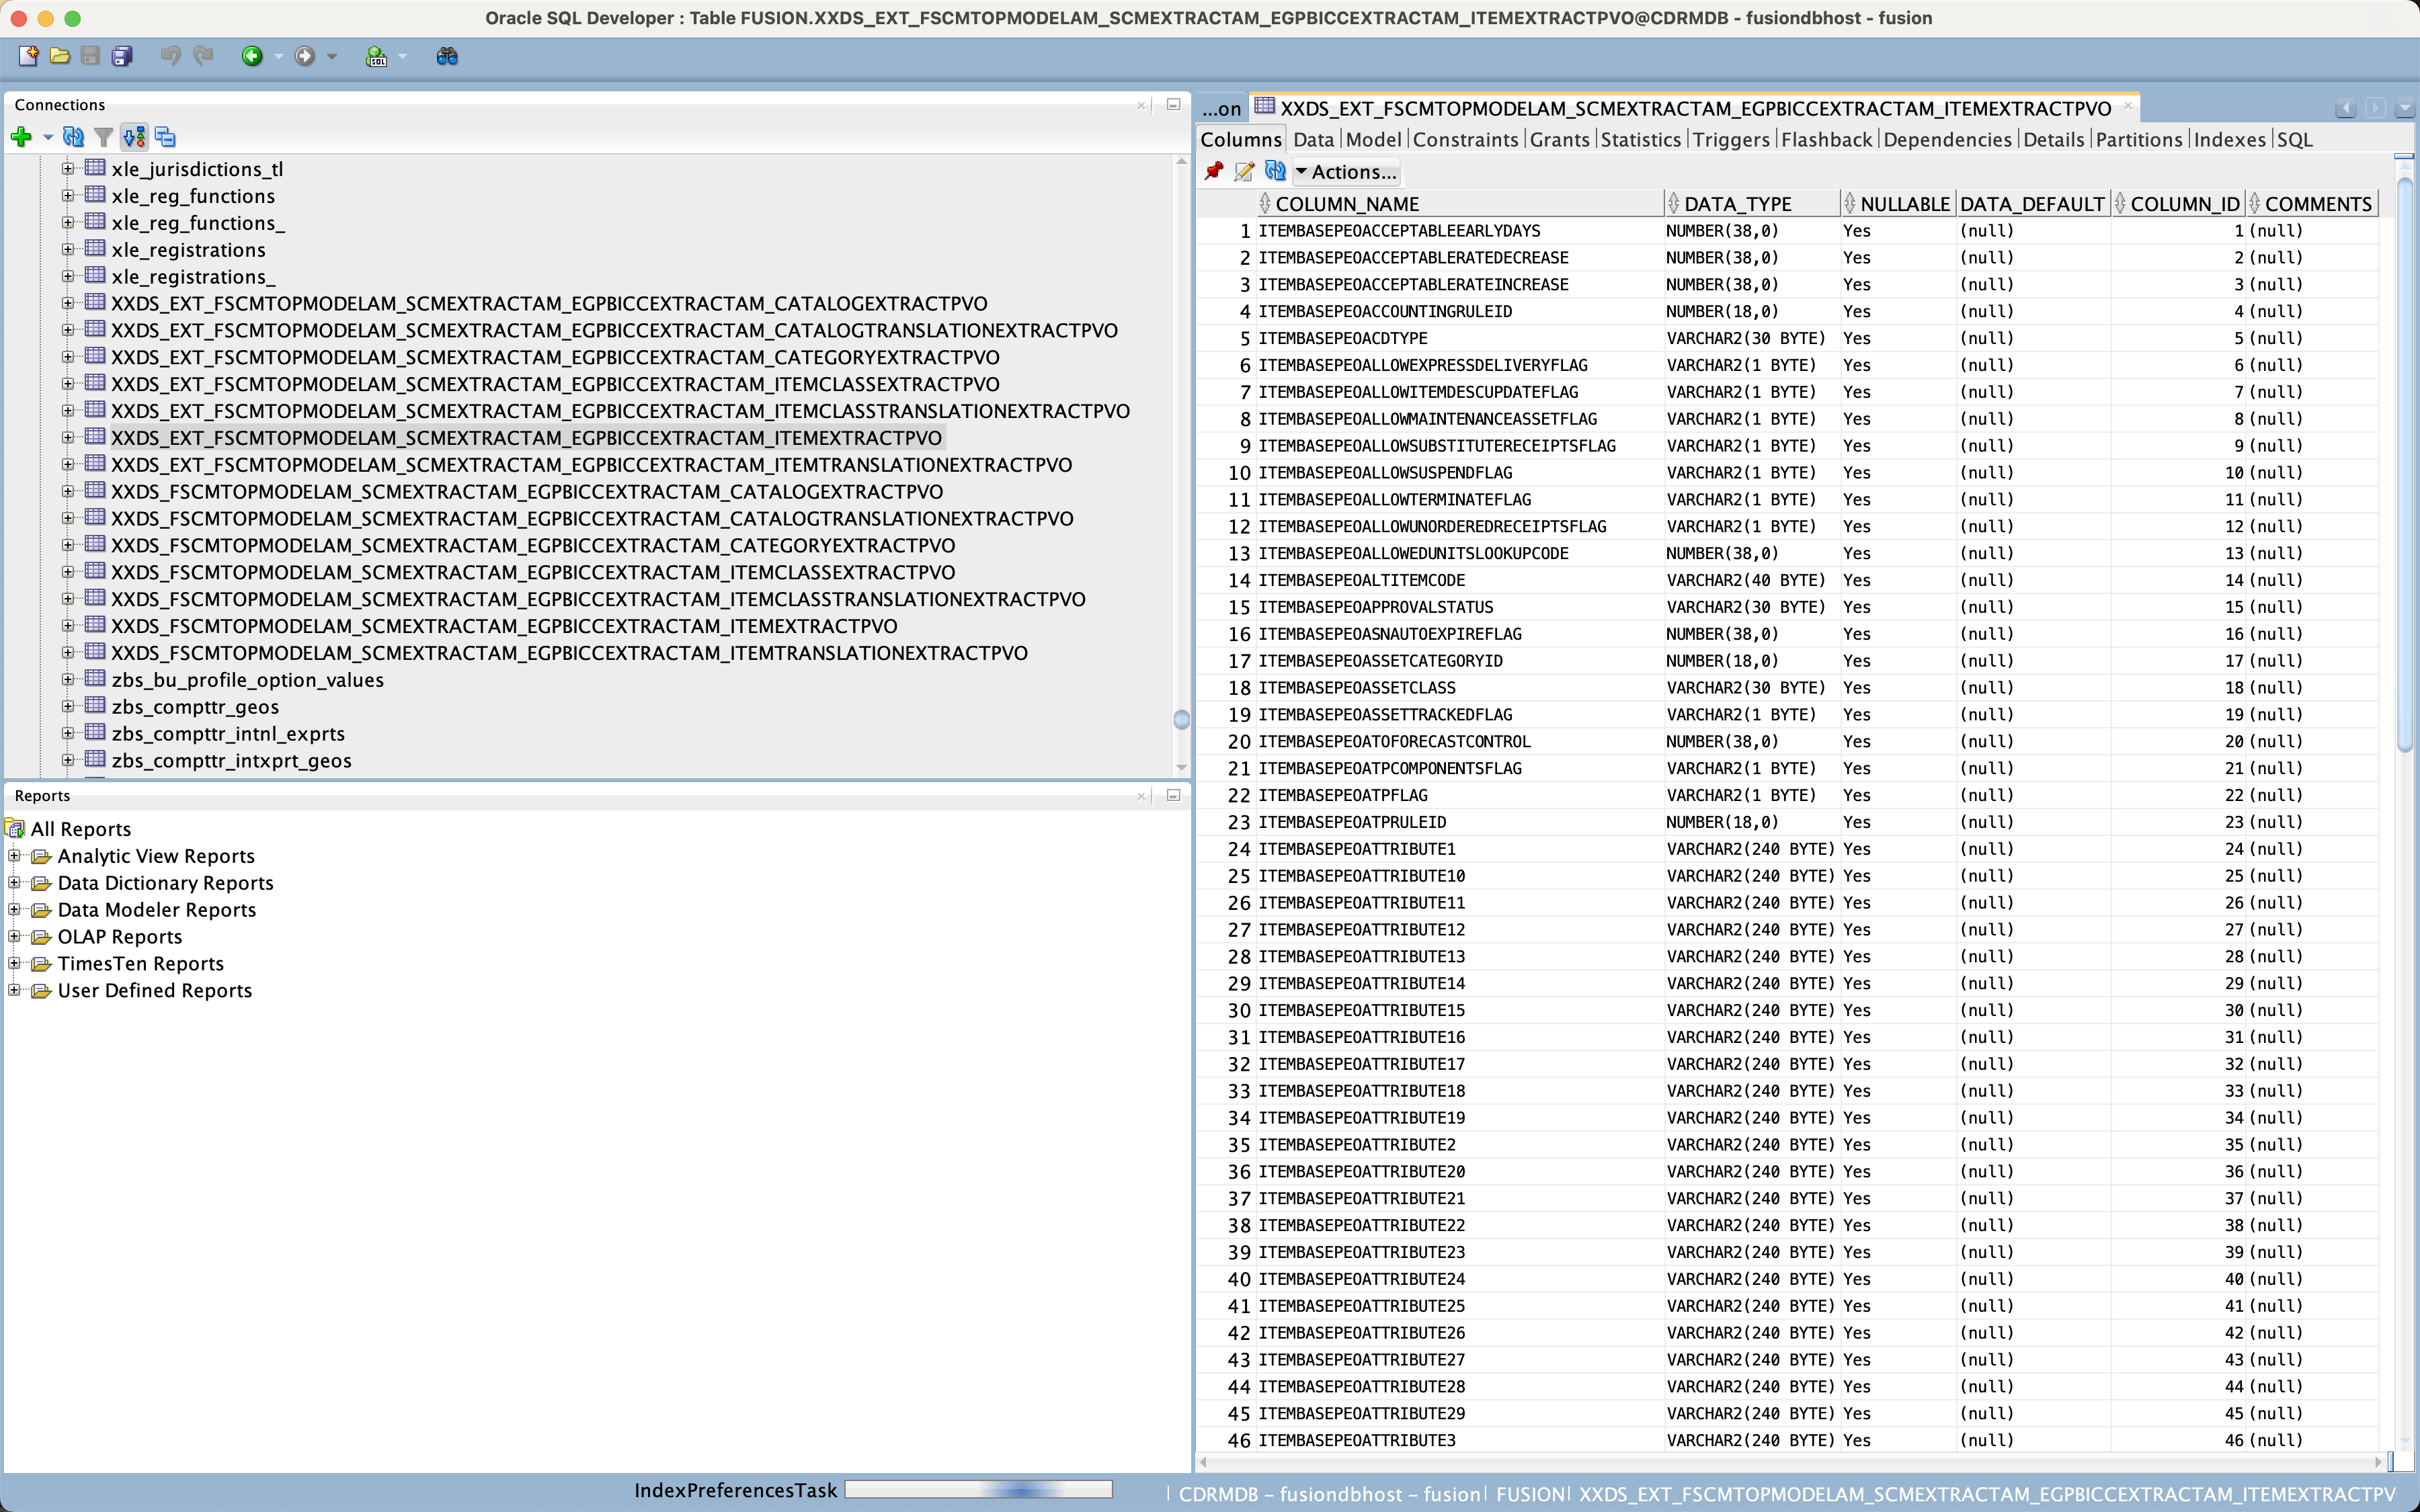Select xle_registrations table in tree
This screenshot has width=2420, height=1512.
pyautogui.click(x=188, y=250)
